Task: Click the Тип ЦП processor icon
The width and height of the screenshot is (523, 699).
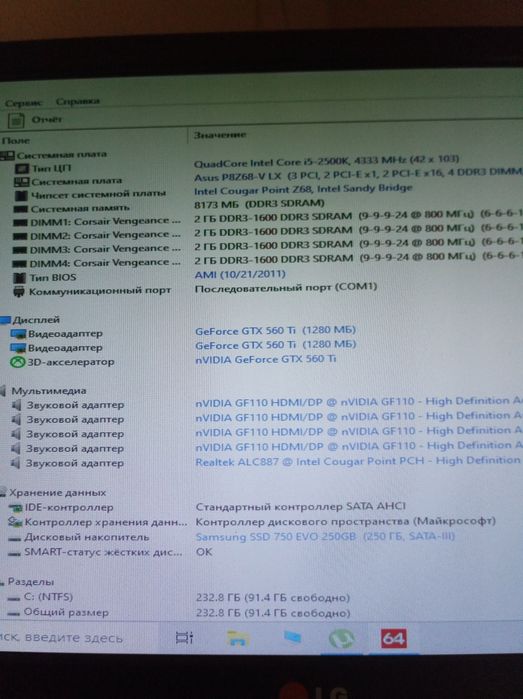Action: click(x=21, y=169)
